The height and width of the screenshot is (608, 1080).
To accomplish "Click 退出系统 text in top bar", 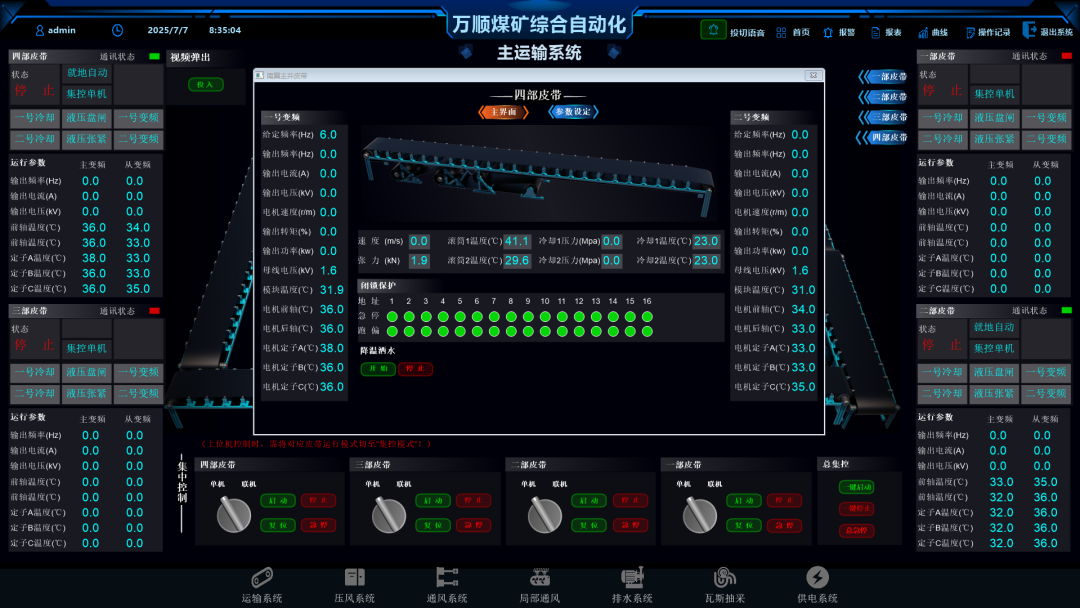I will [x=1056, y=32].
